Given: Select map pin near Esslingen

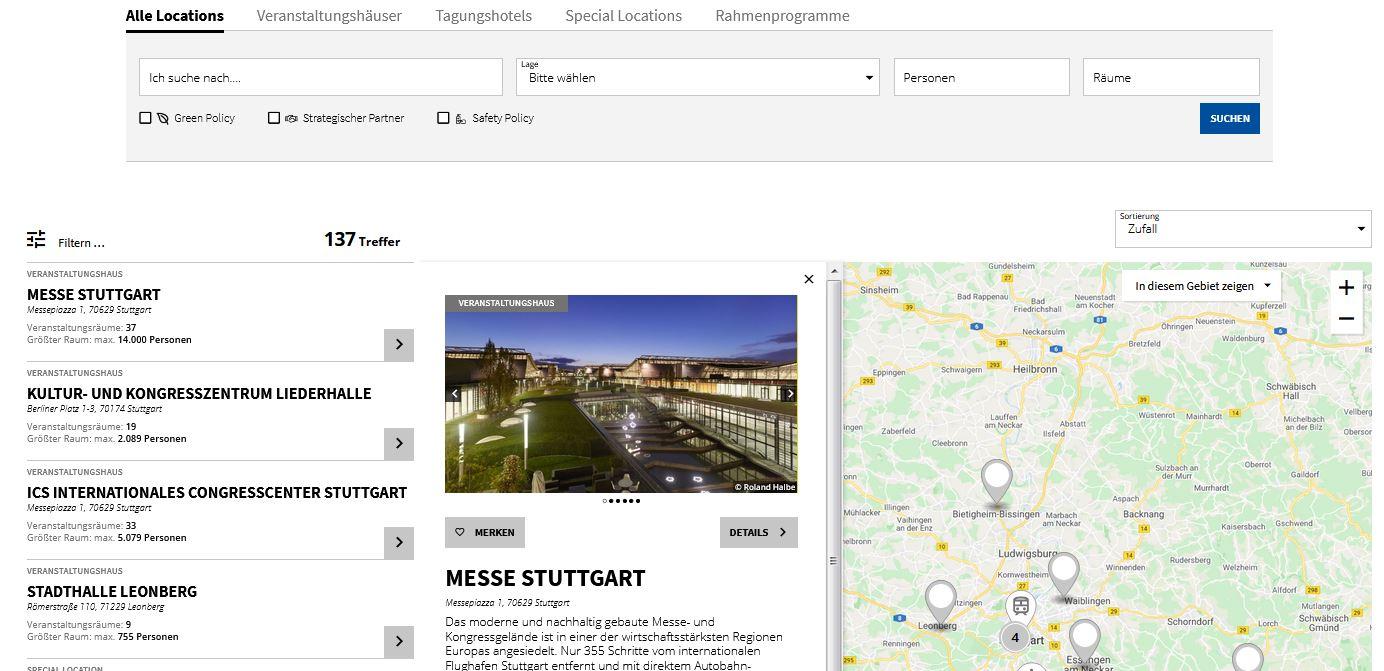Looking at the screenshot, I should (1084, 642).
